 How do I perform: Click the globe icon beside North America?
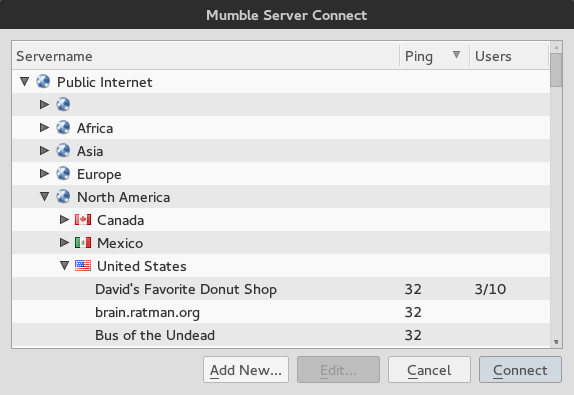pos(63,197)
